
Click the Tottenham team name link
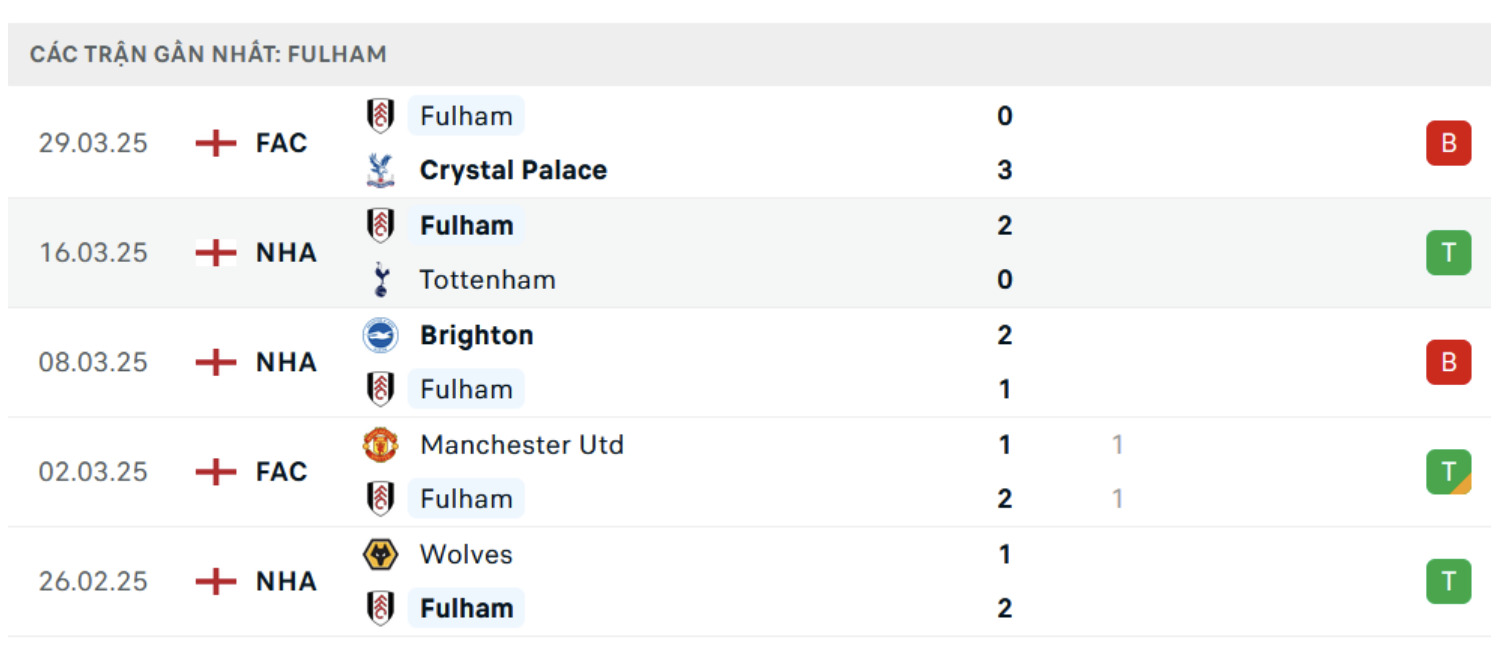click(x=487, y=280)
